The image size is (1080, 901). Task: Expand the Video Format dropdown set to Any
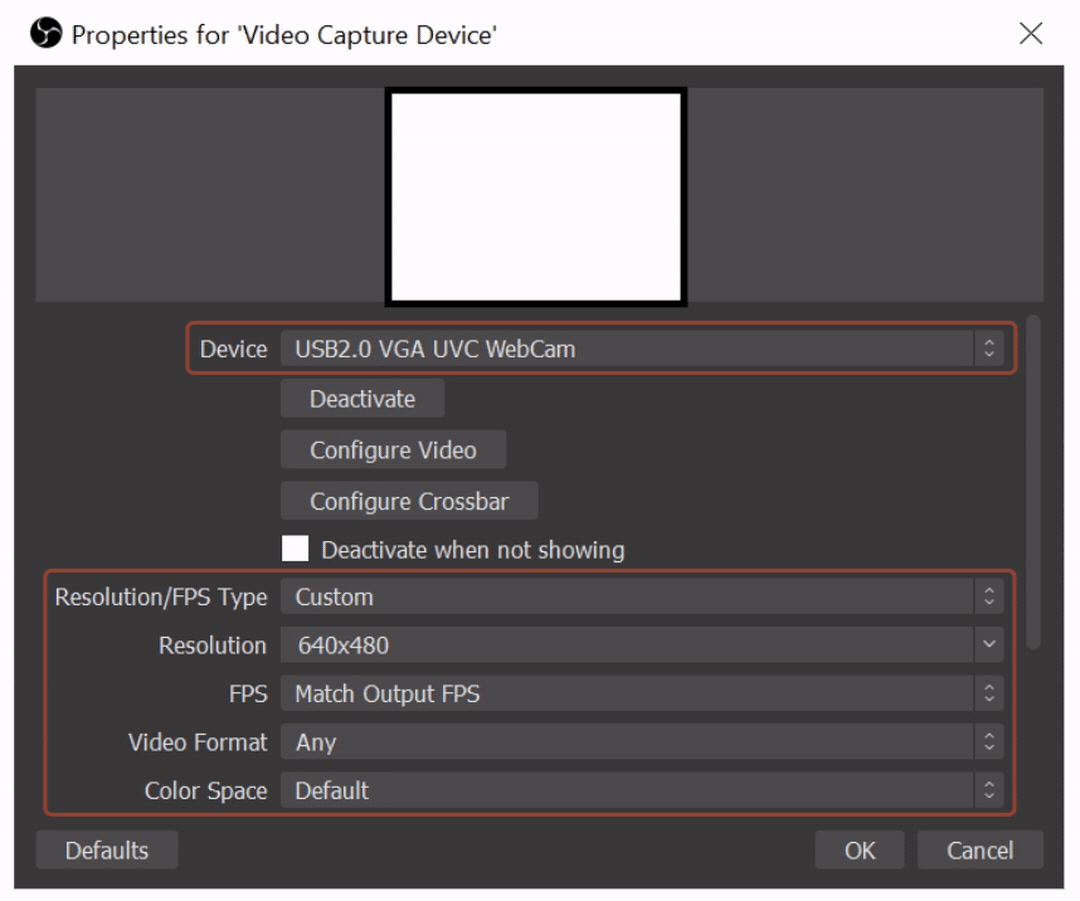[640, 742]
